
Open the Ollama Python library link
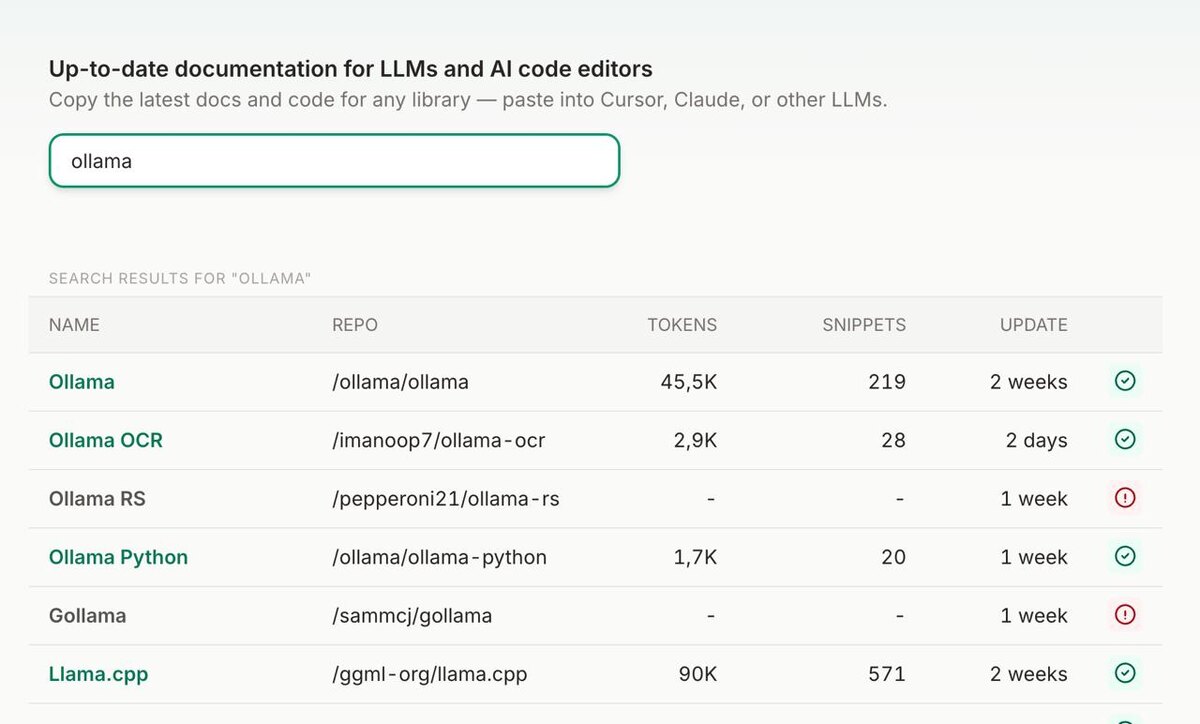pos(118,557)
